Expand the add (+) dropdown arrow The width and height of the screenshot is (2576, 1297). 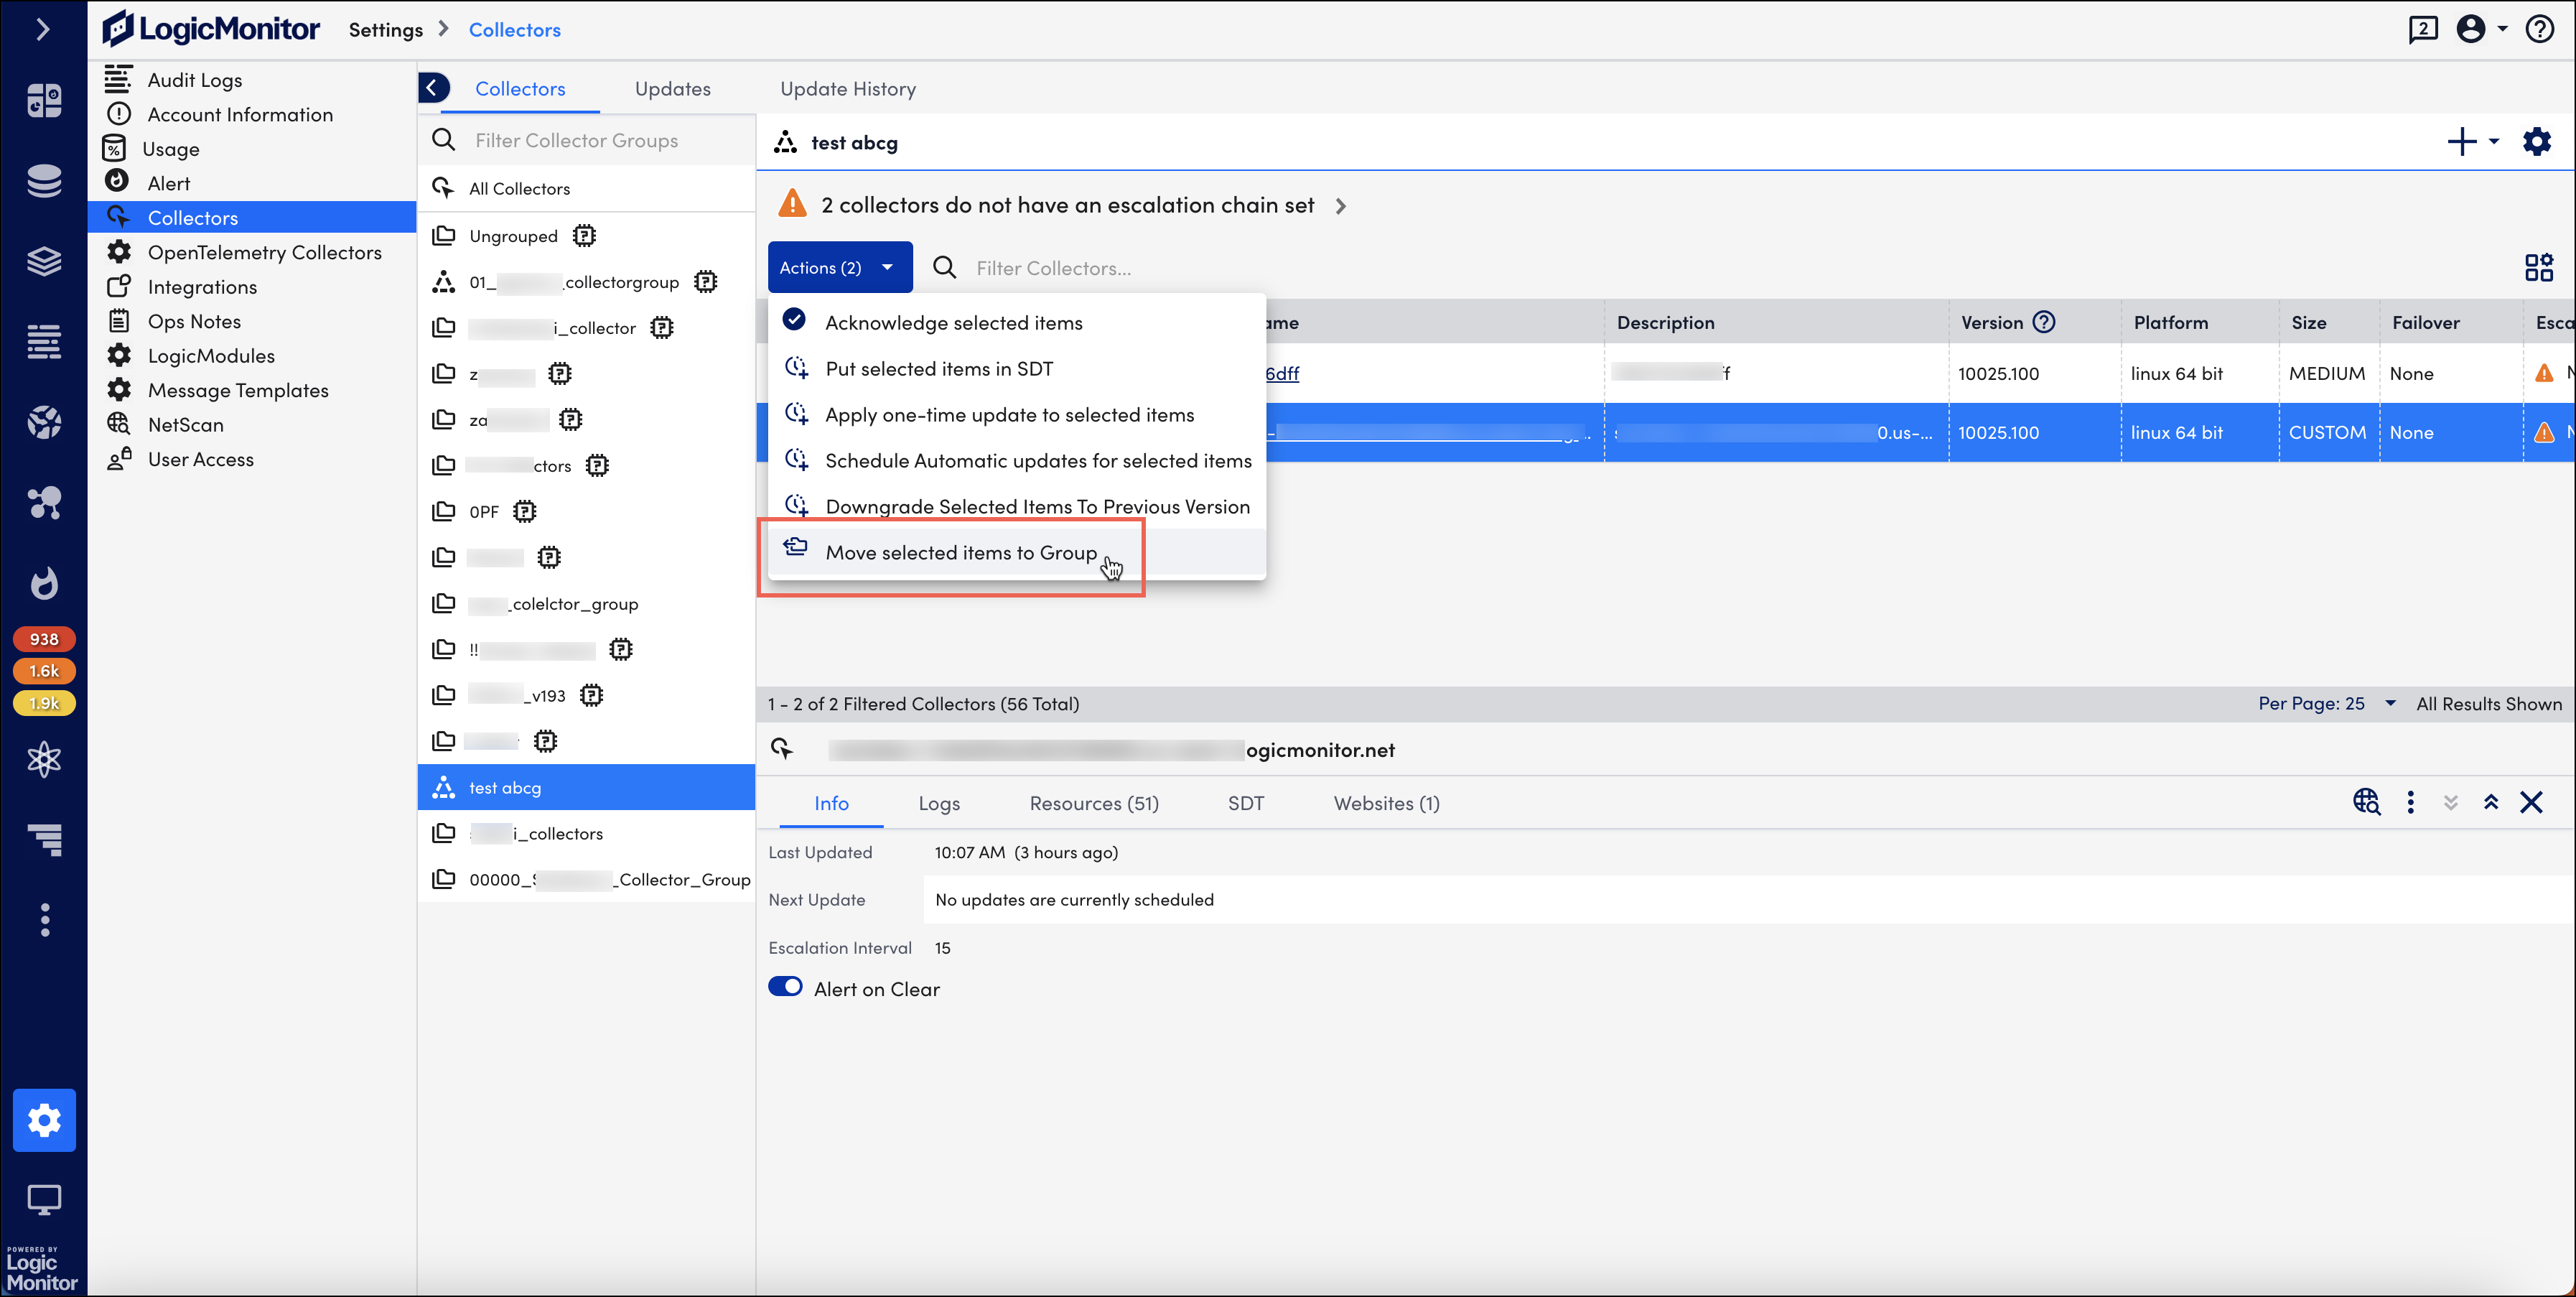click(x=2494, y=142)
